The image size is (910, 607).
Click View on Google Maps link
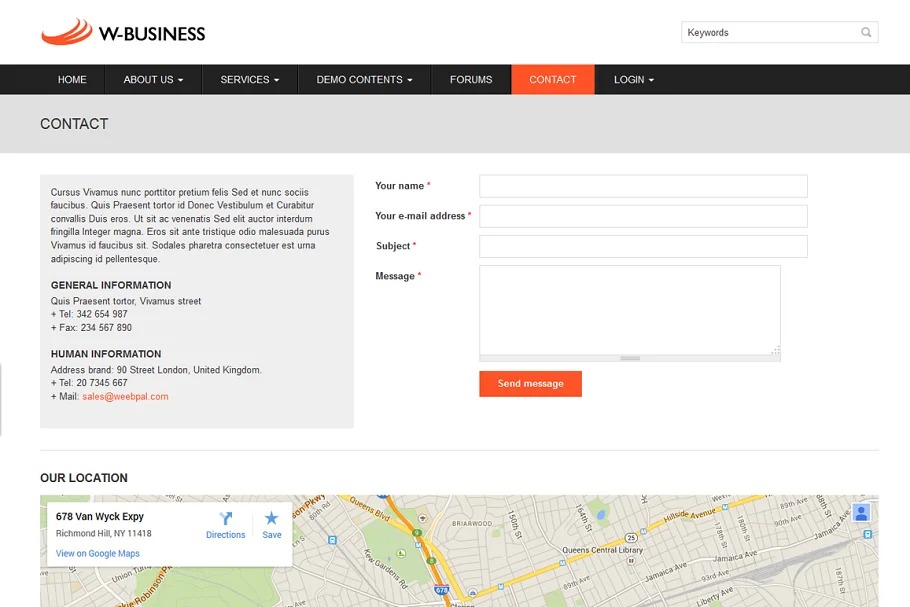[x=98, y=554]
